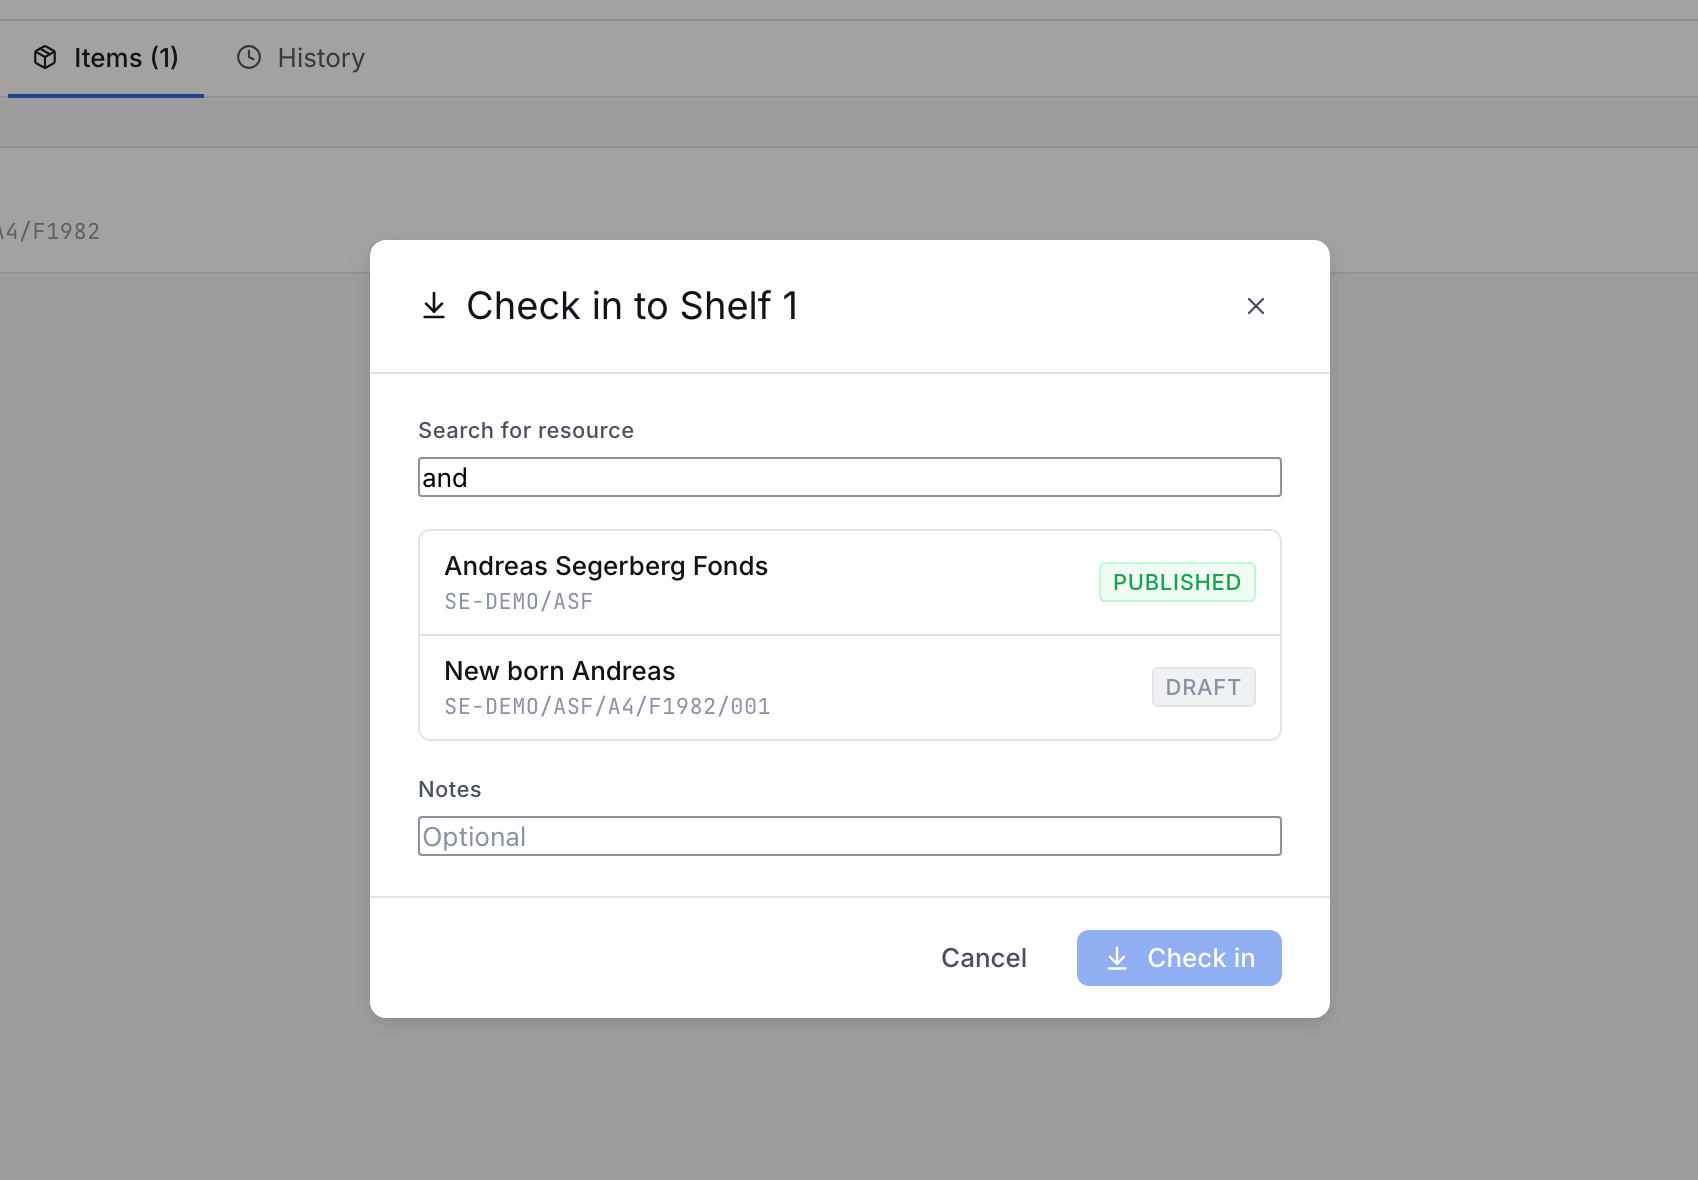Switch to the Items (1) tab

[x=106, y=58]
